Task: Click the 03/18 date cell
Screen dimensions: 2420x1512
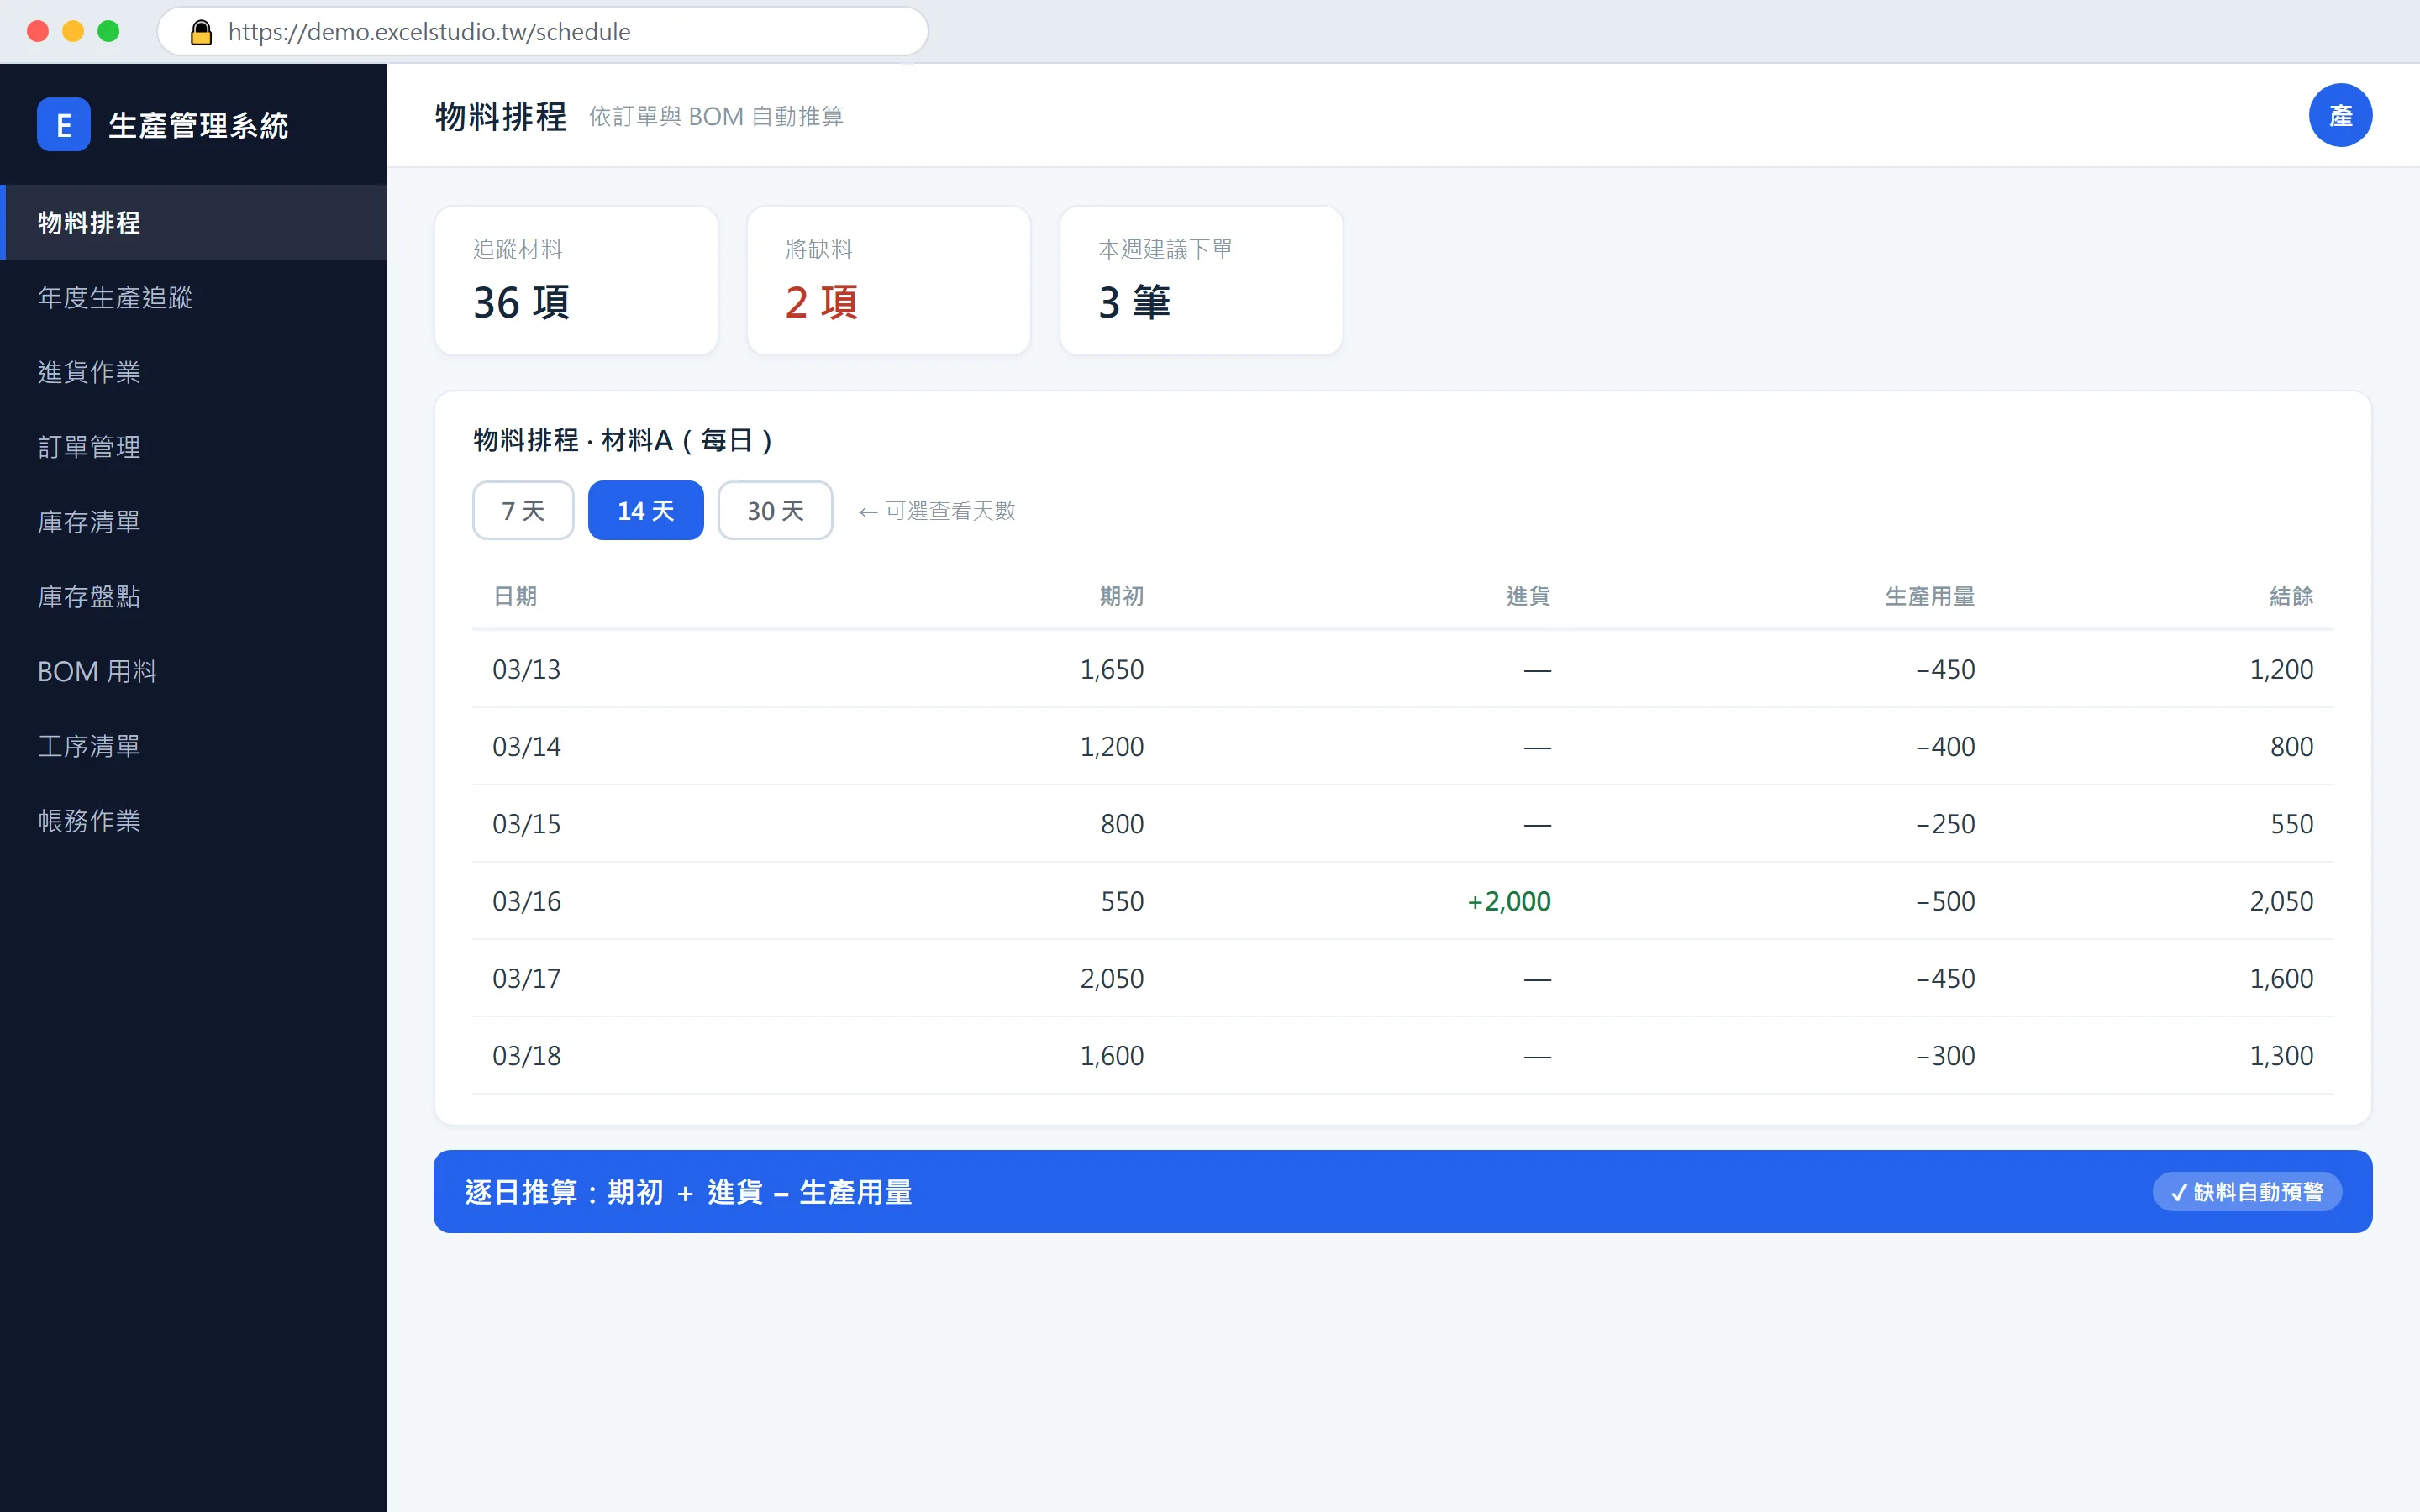Action: coord(526,1055)
